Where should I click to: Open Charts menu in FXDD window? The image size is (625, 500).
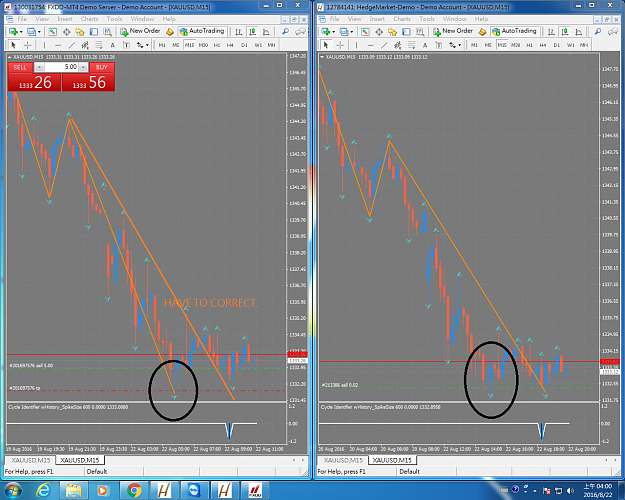[89, 19]
